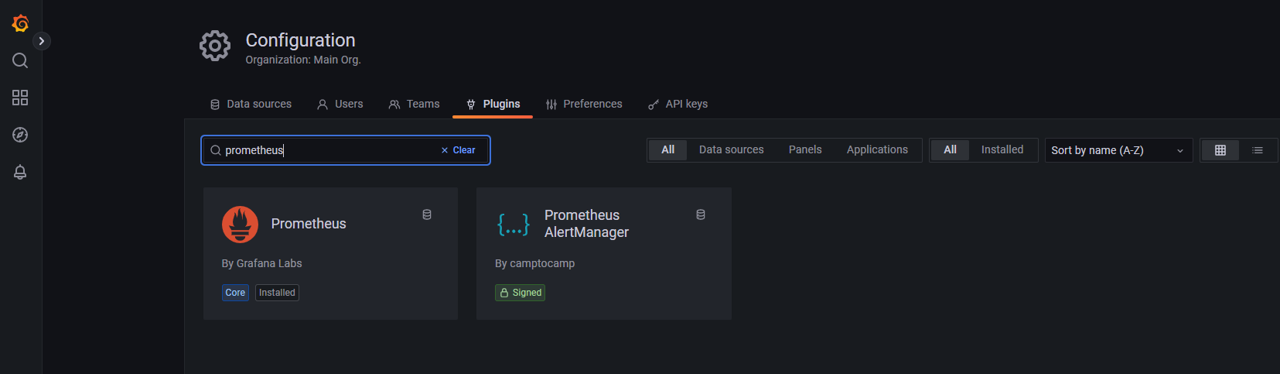Image resolution: width=1280 pixels, height=374 pixels.
Task: Switch to the Teams tab
Action: (414, 104)
